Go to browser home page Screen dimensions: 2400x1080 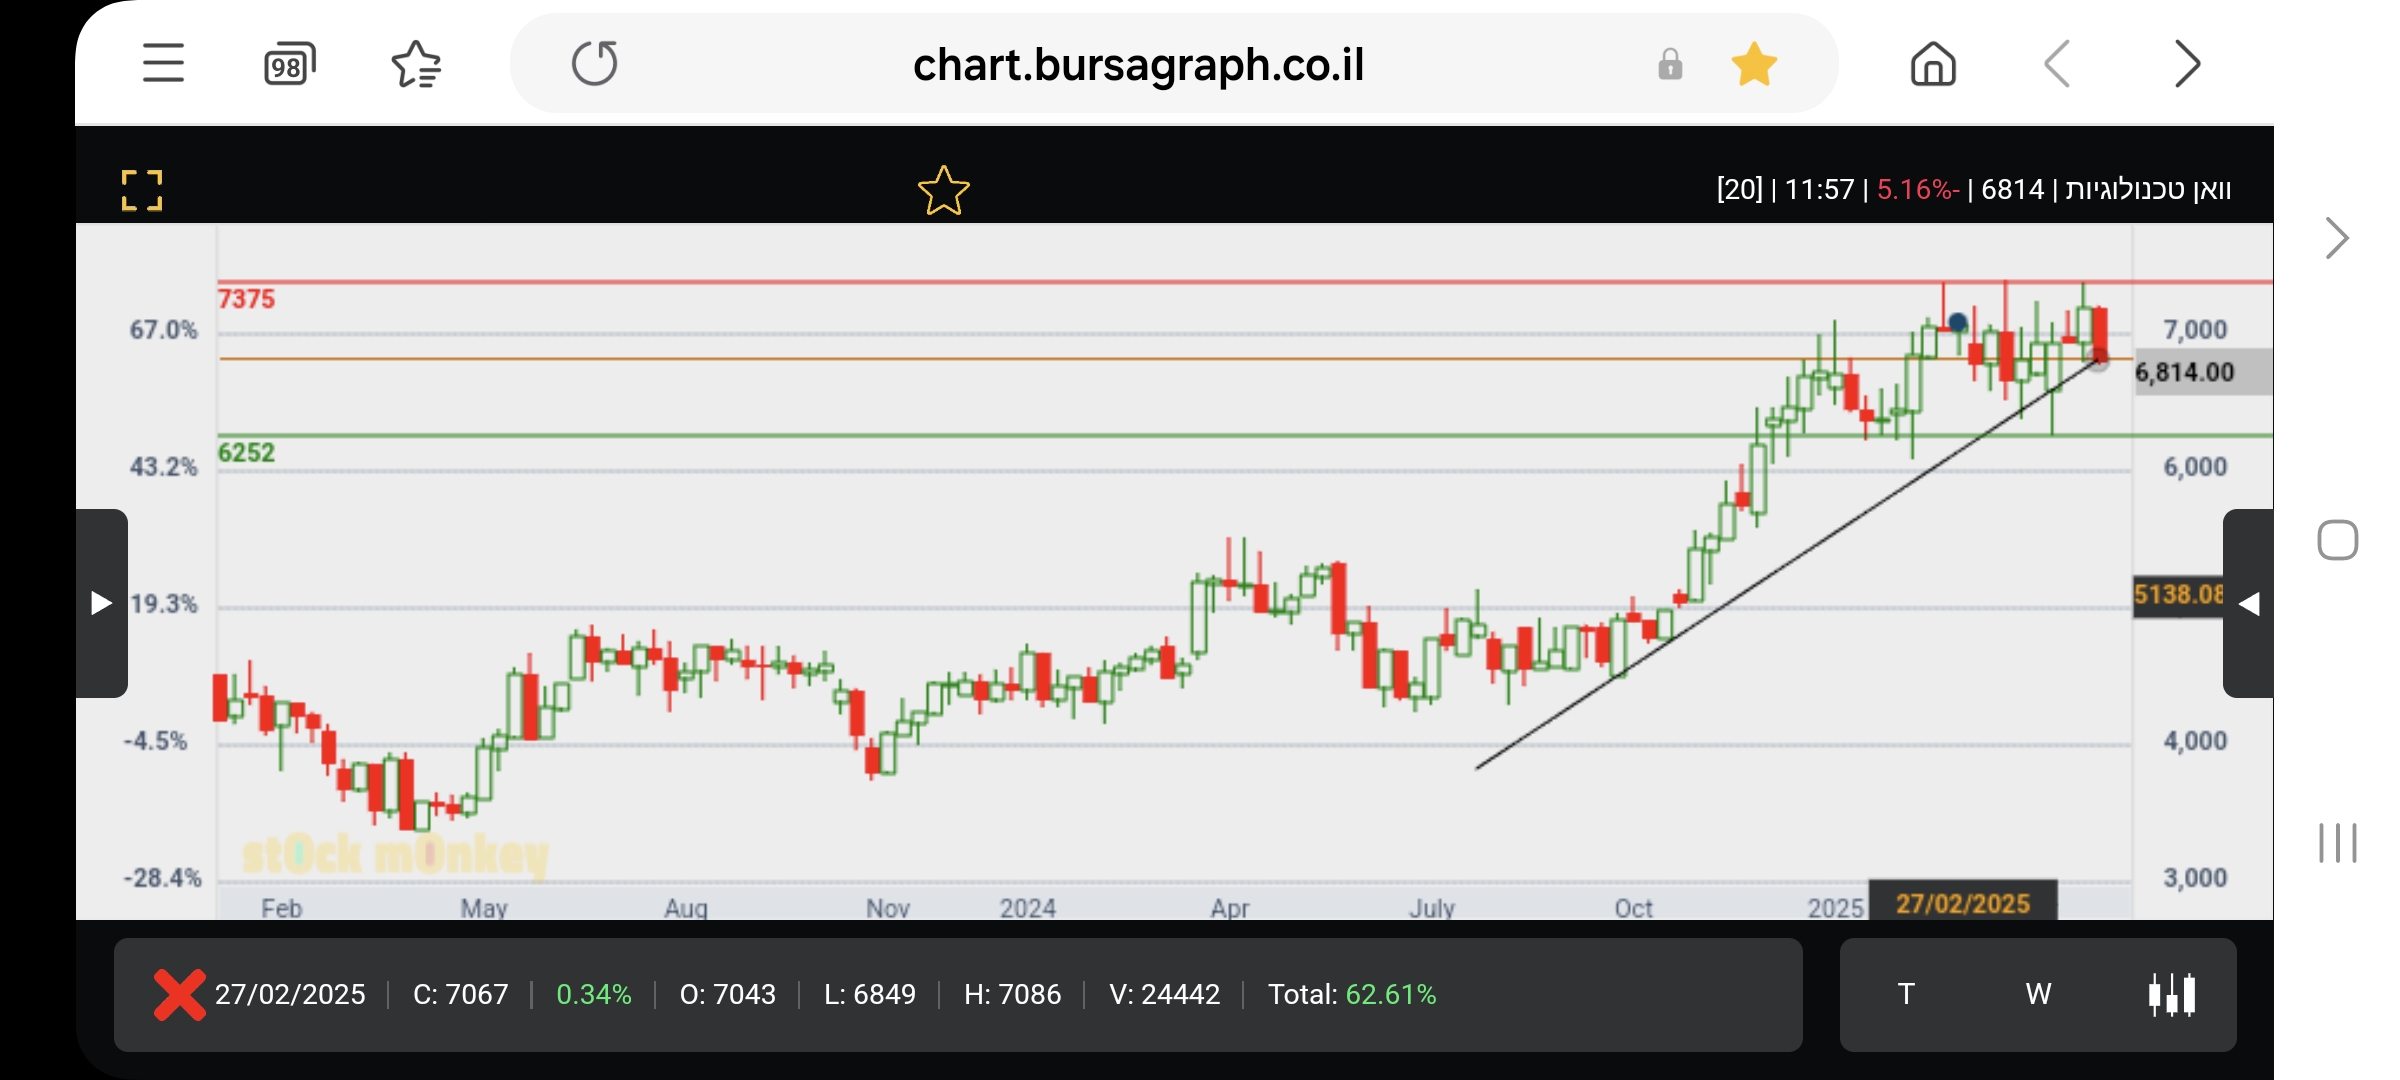coord(1932,65)
